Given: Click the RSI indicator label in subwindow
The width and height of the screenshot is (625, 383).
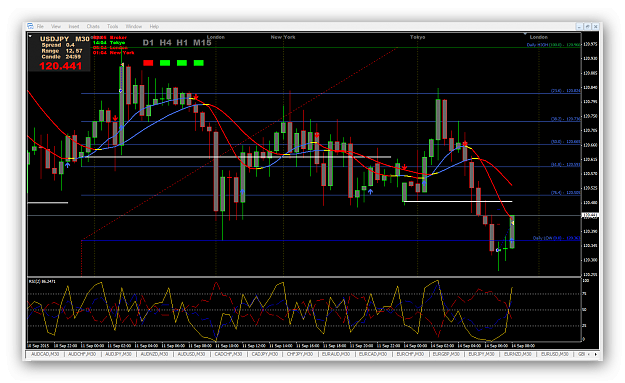Looking at the screenshot, I should pos(42,282).
